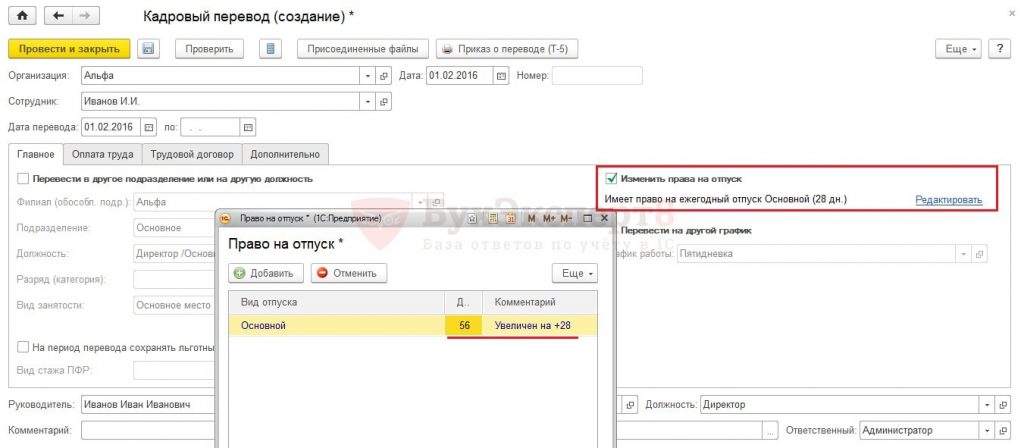Follow the Редактировать link
This screenshot has height=448, width=1024.
point(949,200)
